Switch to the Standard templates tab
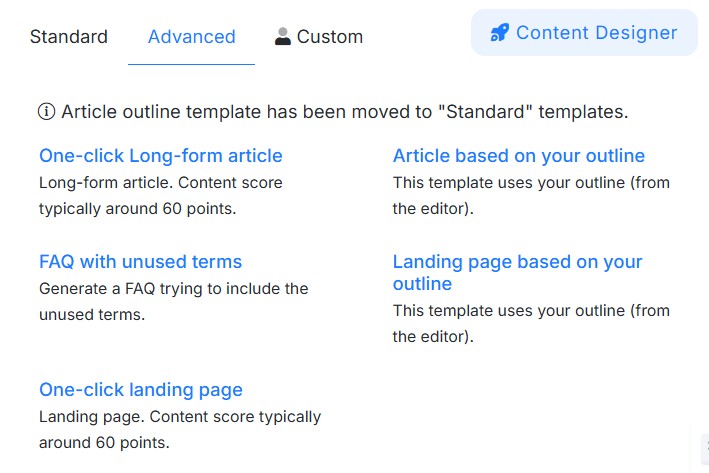The width and height of the screenshot is (709, 473). click(x=69, y=37)
